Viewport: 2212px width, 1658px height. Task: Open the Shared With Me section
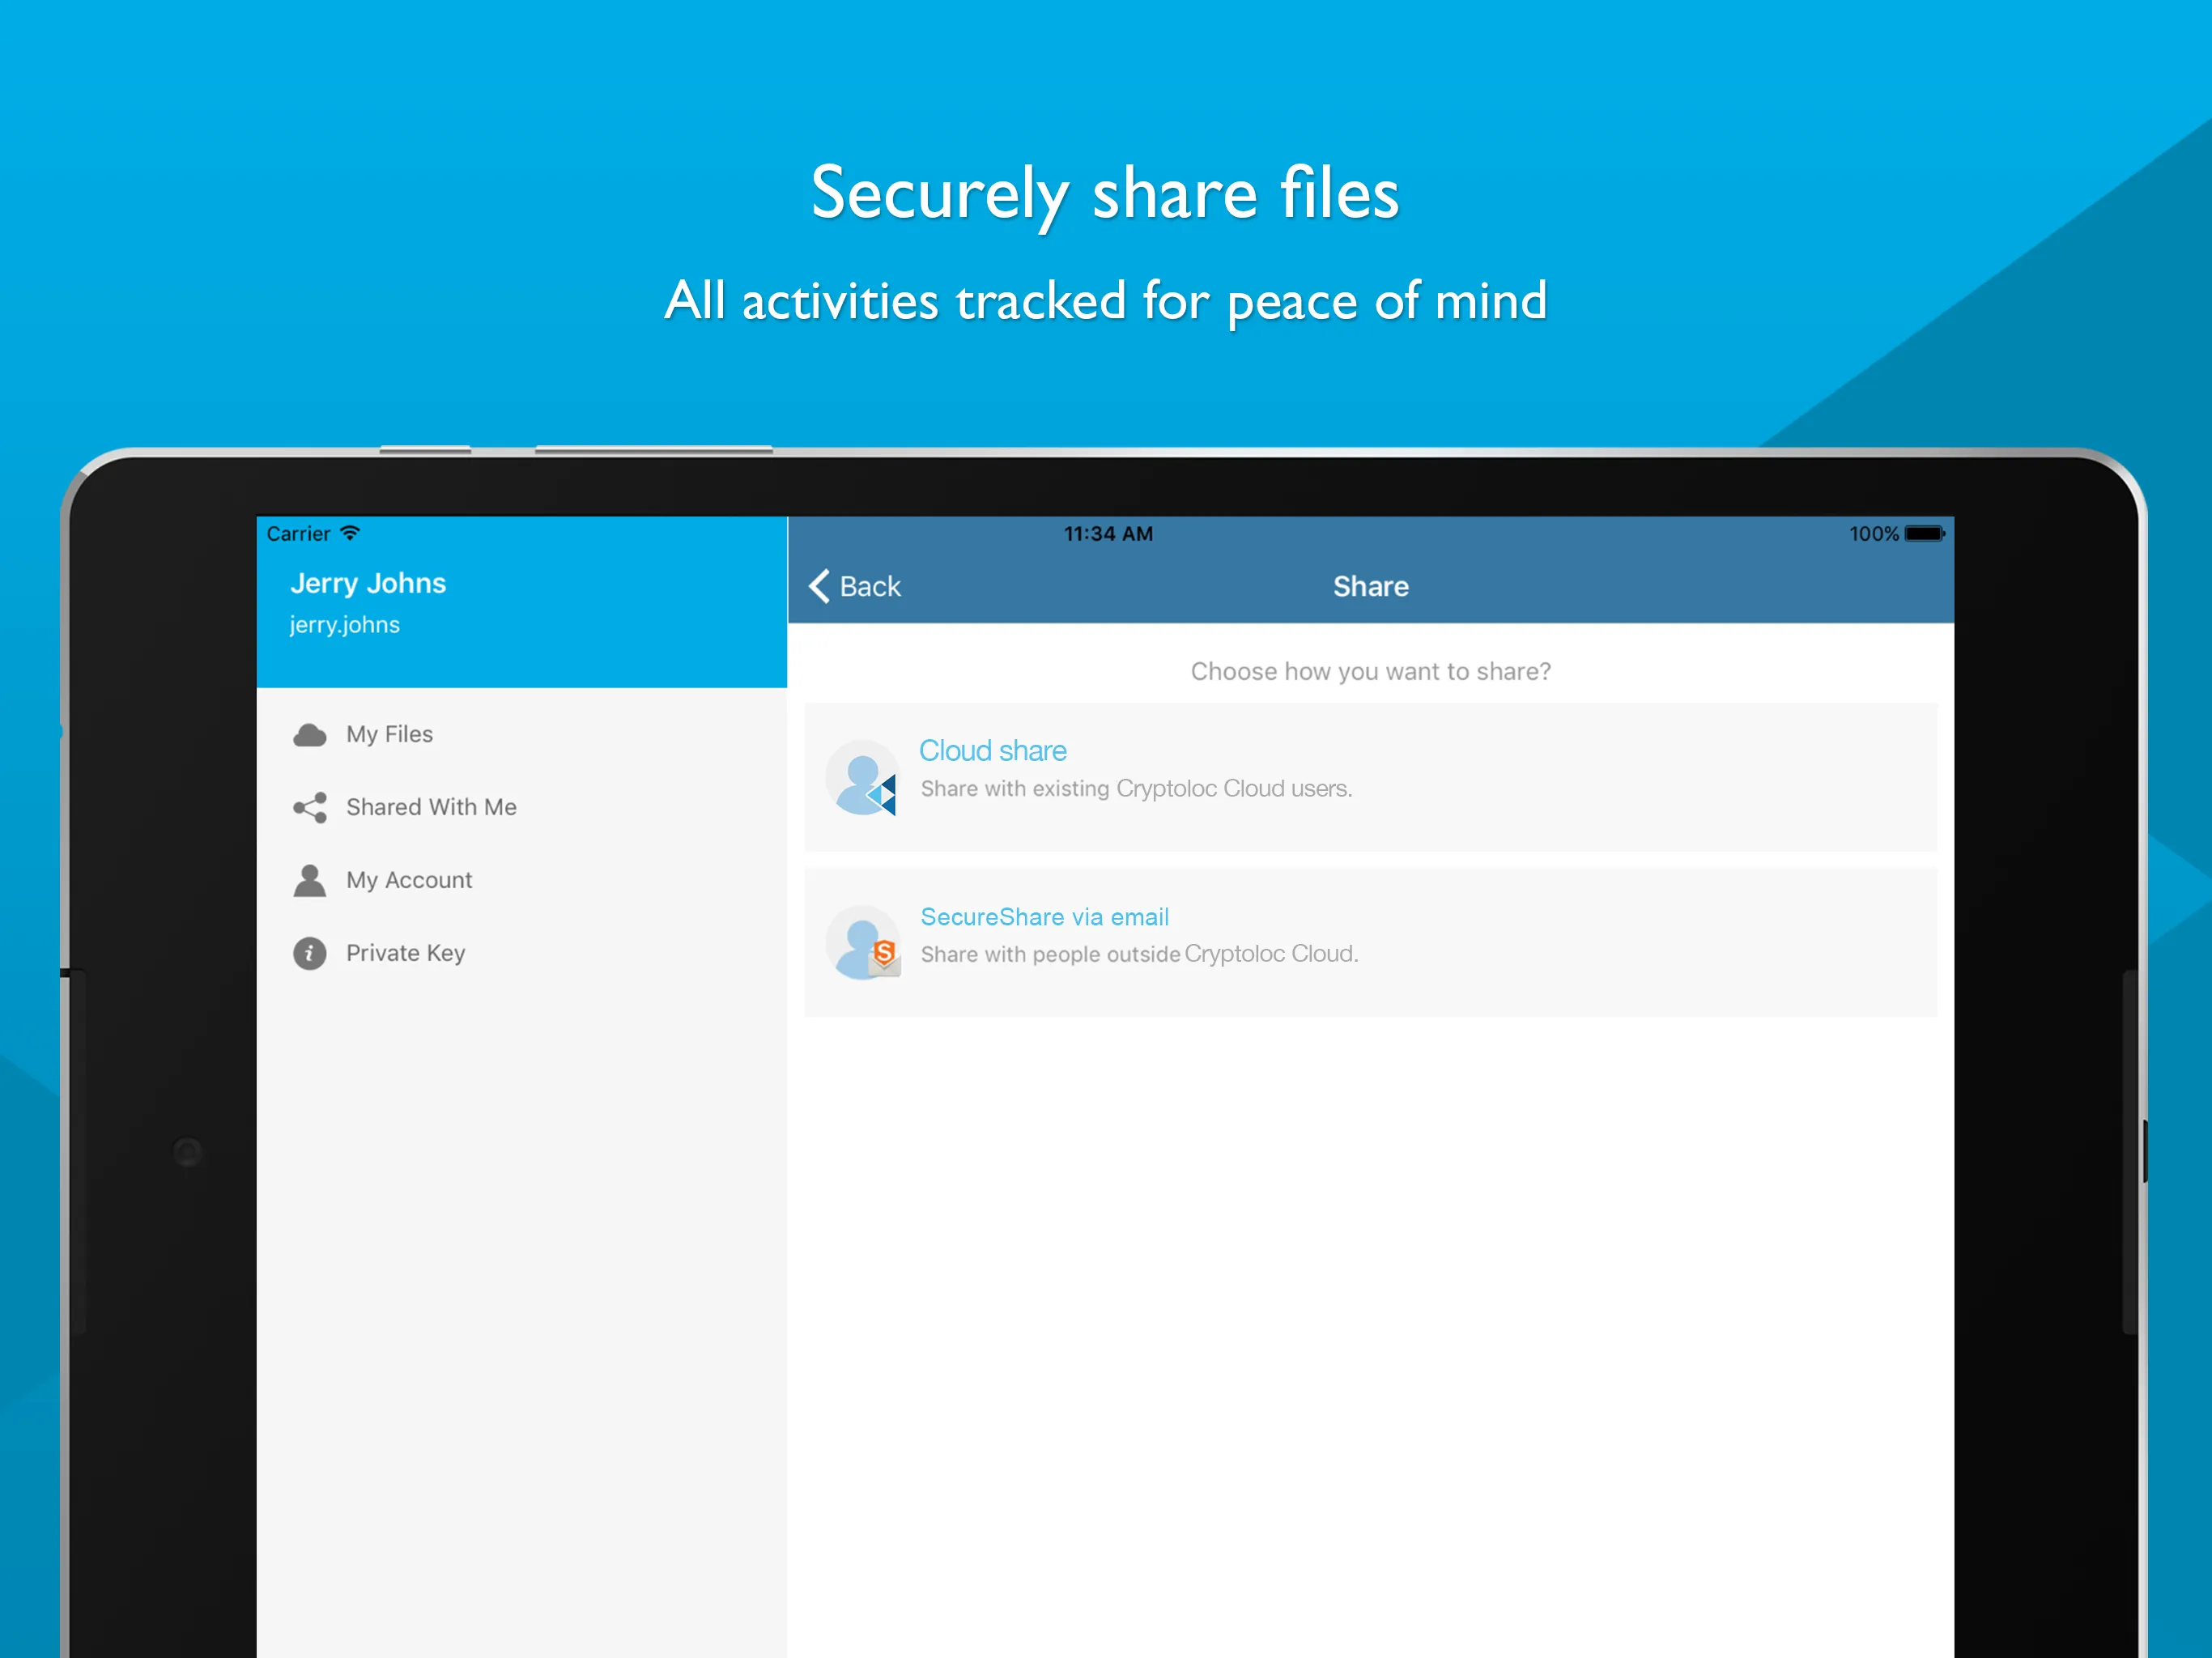point(432,805)
